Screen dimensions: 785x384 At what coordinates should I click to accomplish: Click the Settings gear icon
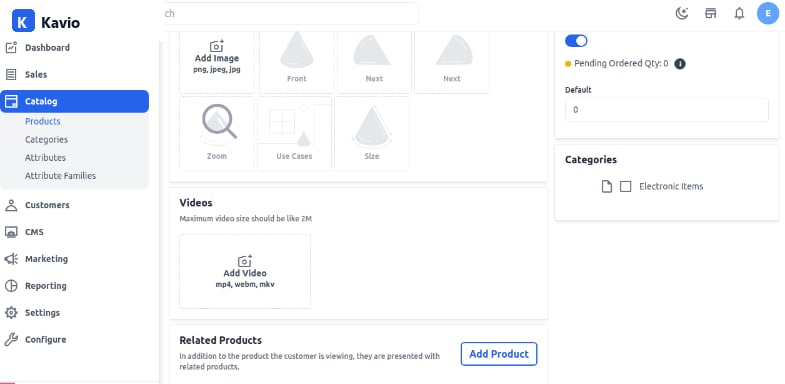point(11,313)
